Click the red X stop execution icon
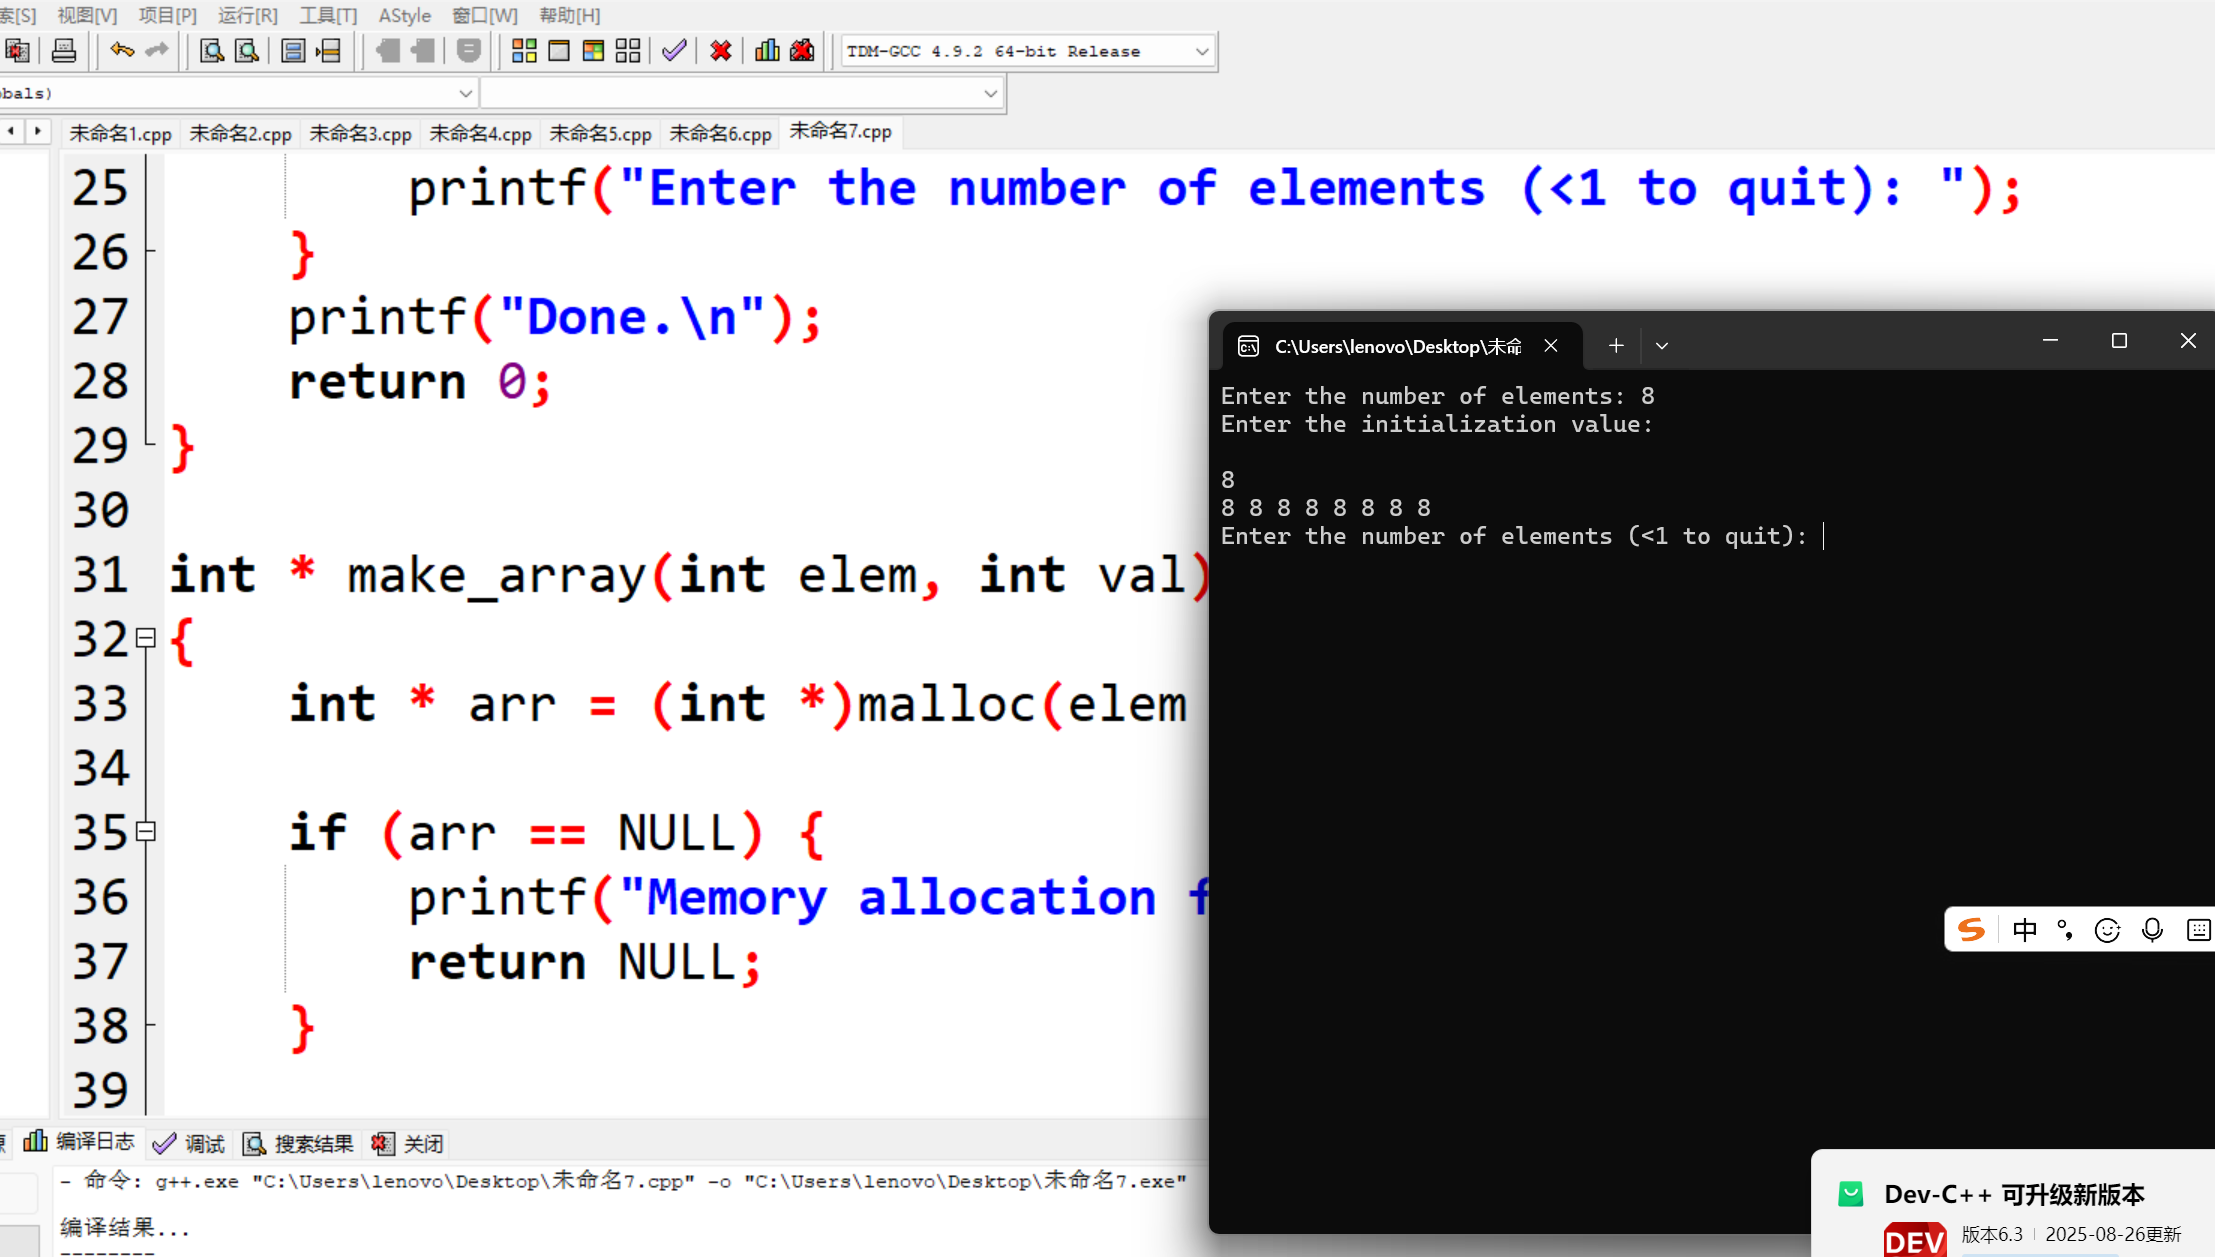The image size is (2215, 1257). pyautogui.click(x=720, y=51)
